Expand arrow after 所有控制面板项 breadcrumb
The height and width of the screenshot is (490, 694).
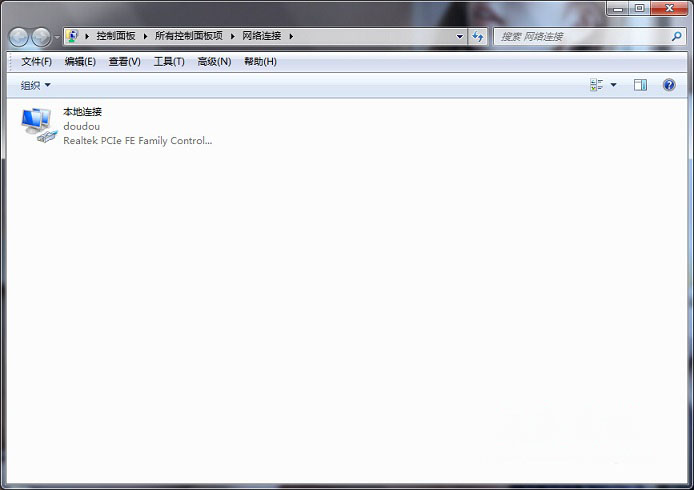coord(233,36)
